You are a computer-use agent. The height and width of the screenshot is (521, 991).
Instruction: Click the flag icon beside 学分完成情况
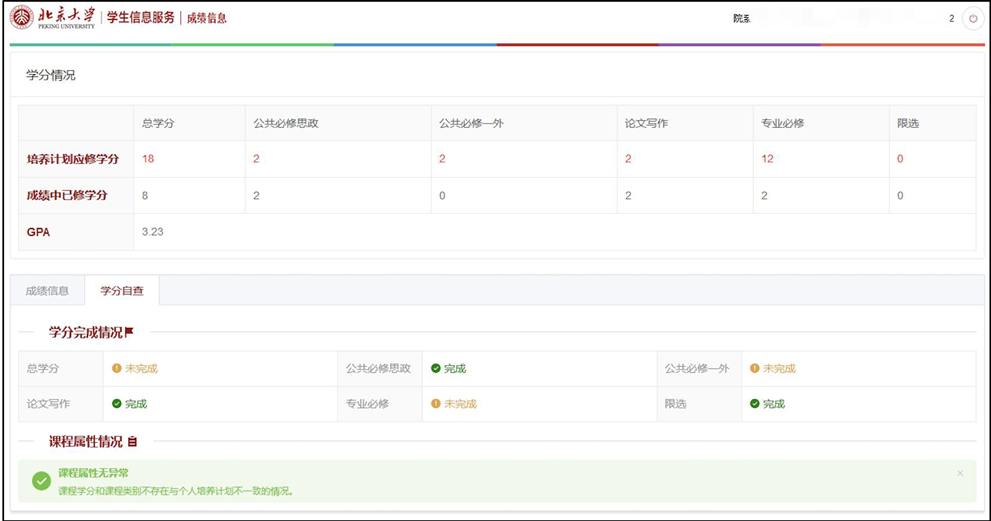pos(129,332)
